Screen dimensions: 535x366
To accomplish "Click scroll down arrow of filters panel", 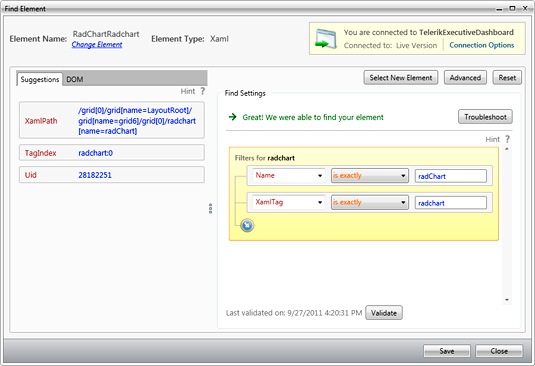I will [507, 300].
